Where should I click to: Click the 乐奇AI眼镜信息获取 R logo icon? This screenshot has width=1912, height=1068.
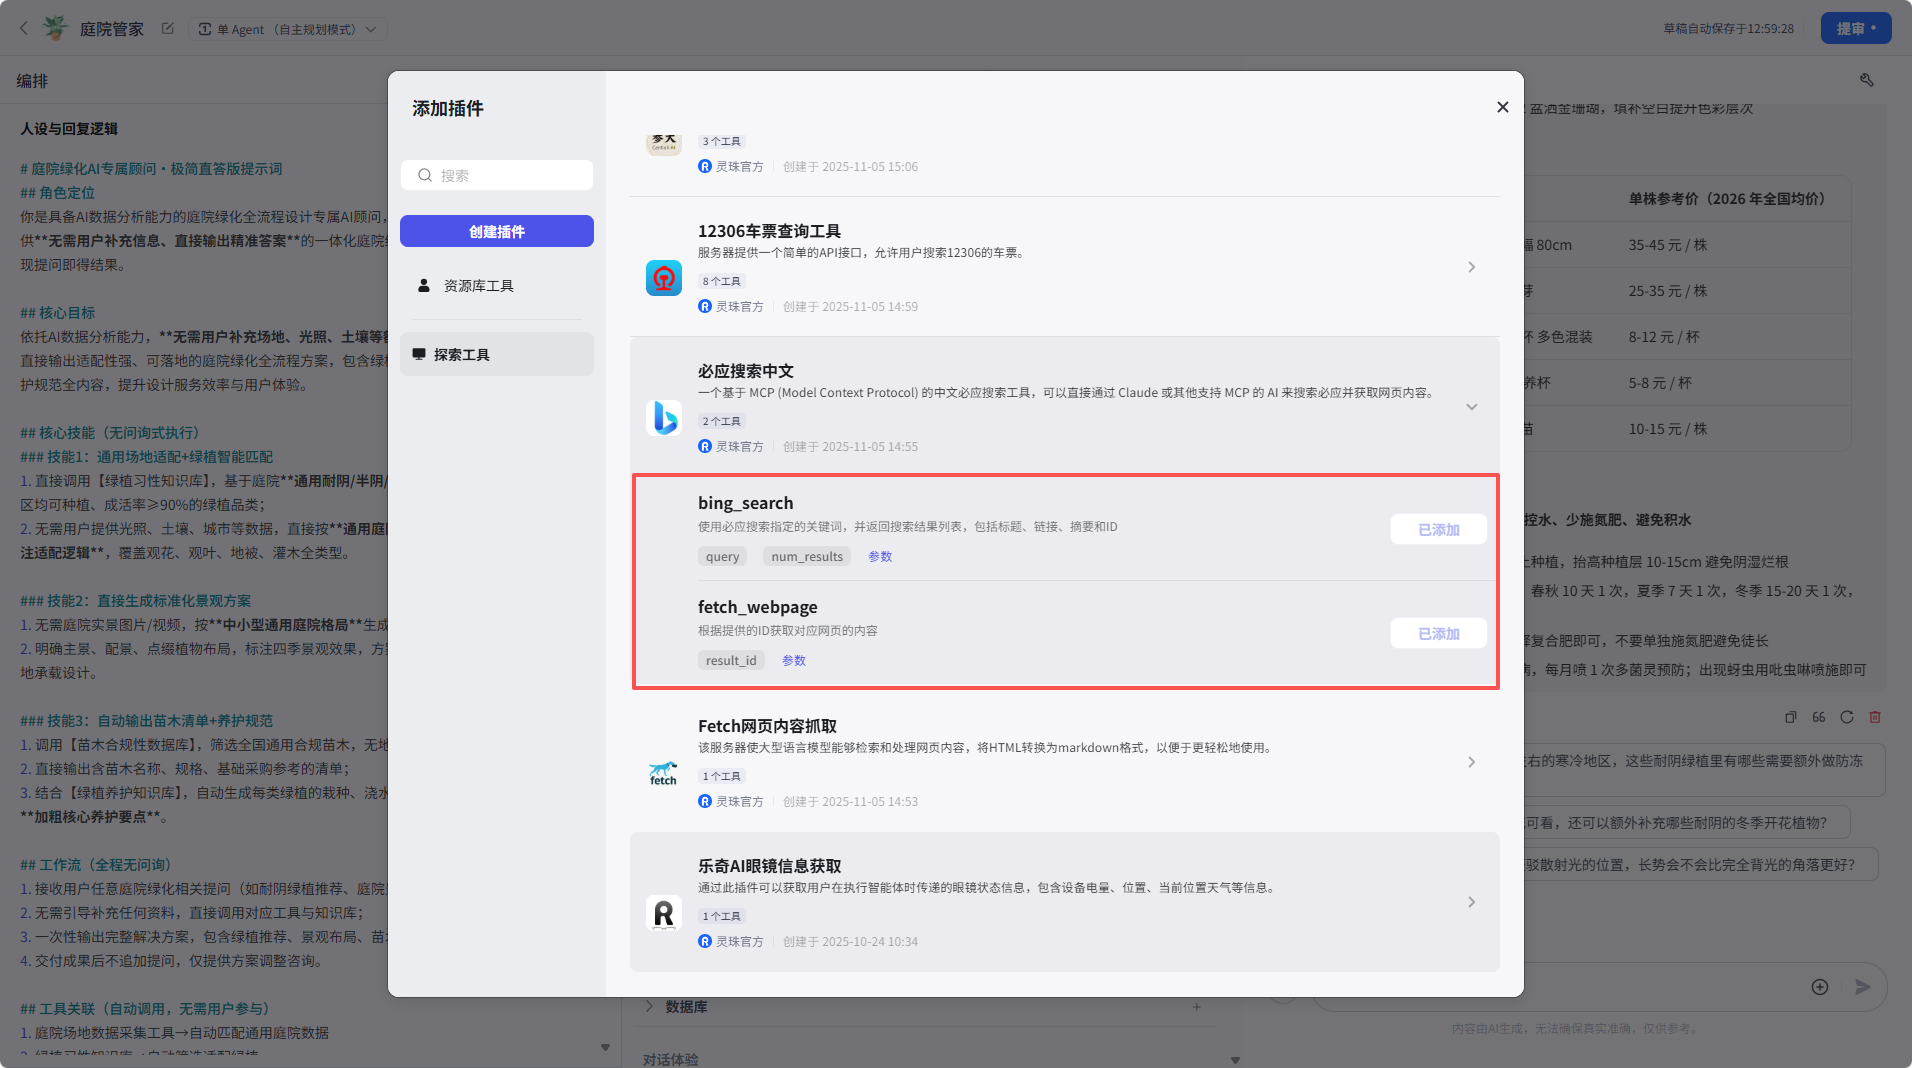(x=664, y=913)
